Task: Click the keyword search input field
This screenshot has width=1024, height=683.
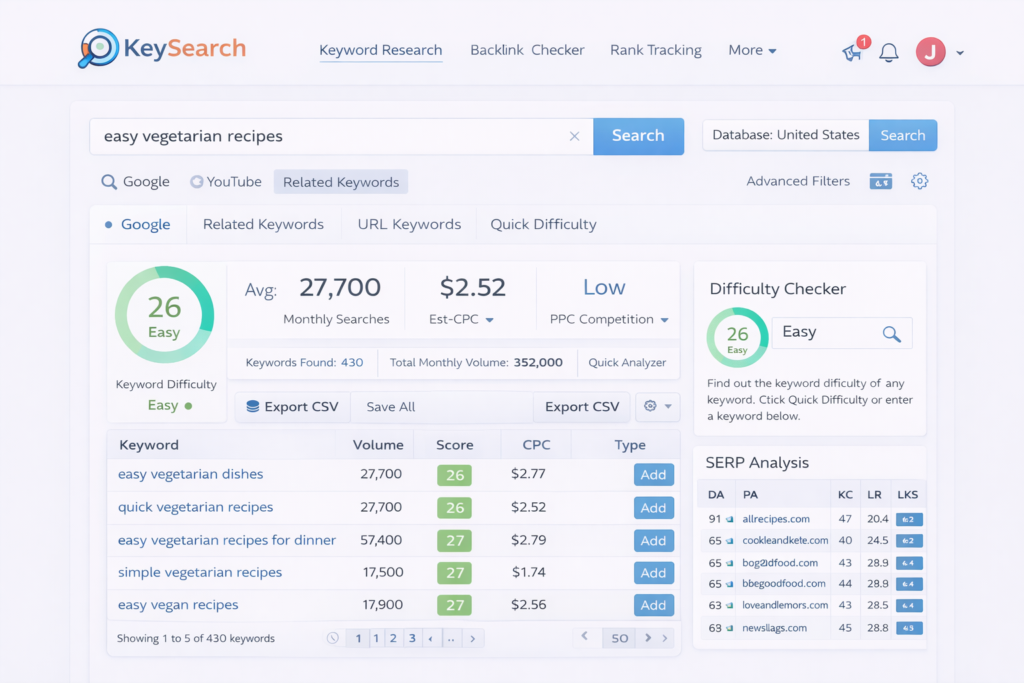Action: [x=330, y=137]
